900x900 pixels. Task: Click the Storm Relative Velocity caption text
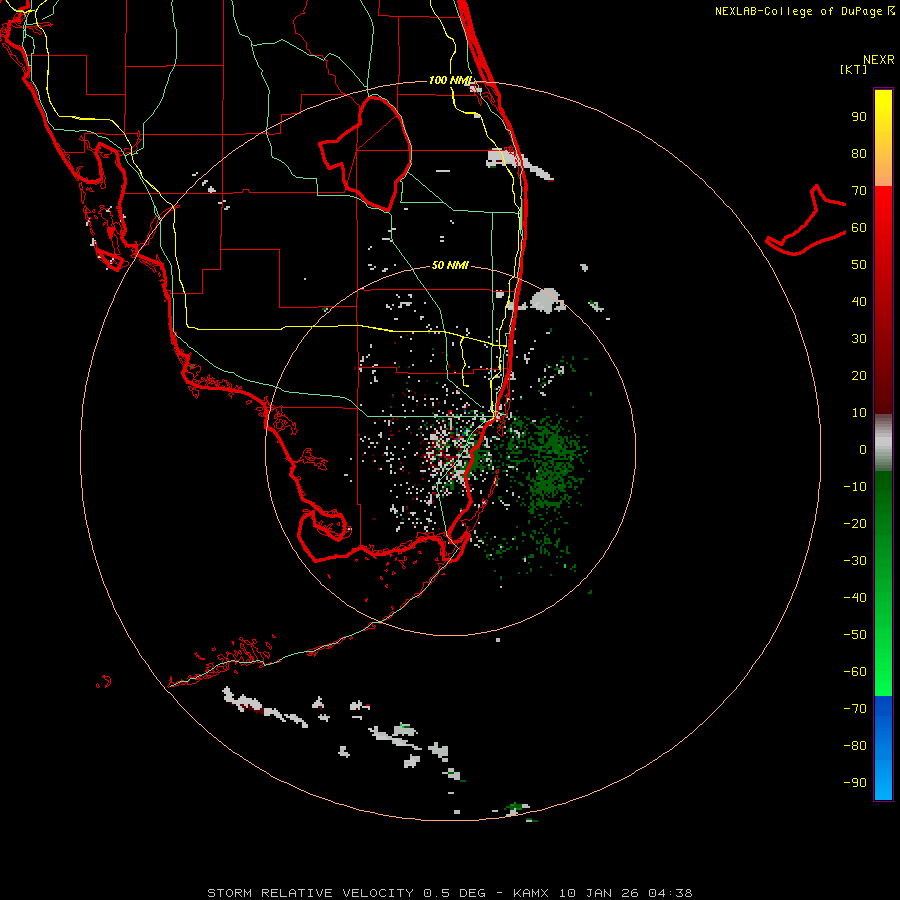[x=449, y=893]
